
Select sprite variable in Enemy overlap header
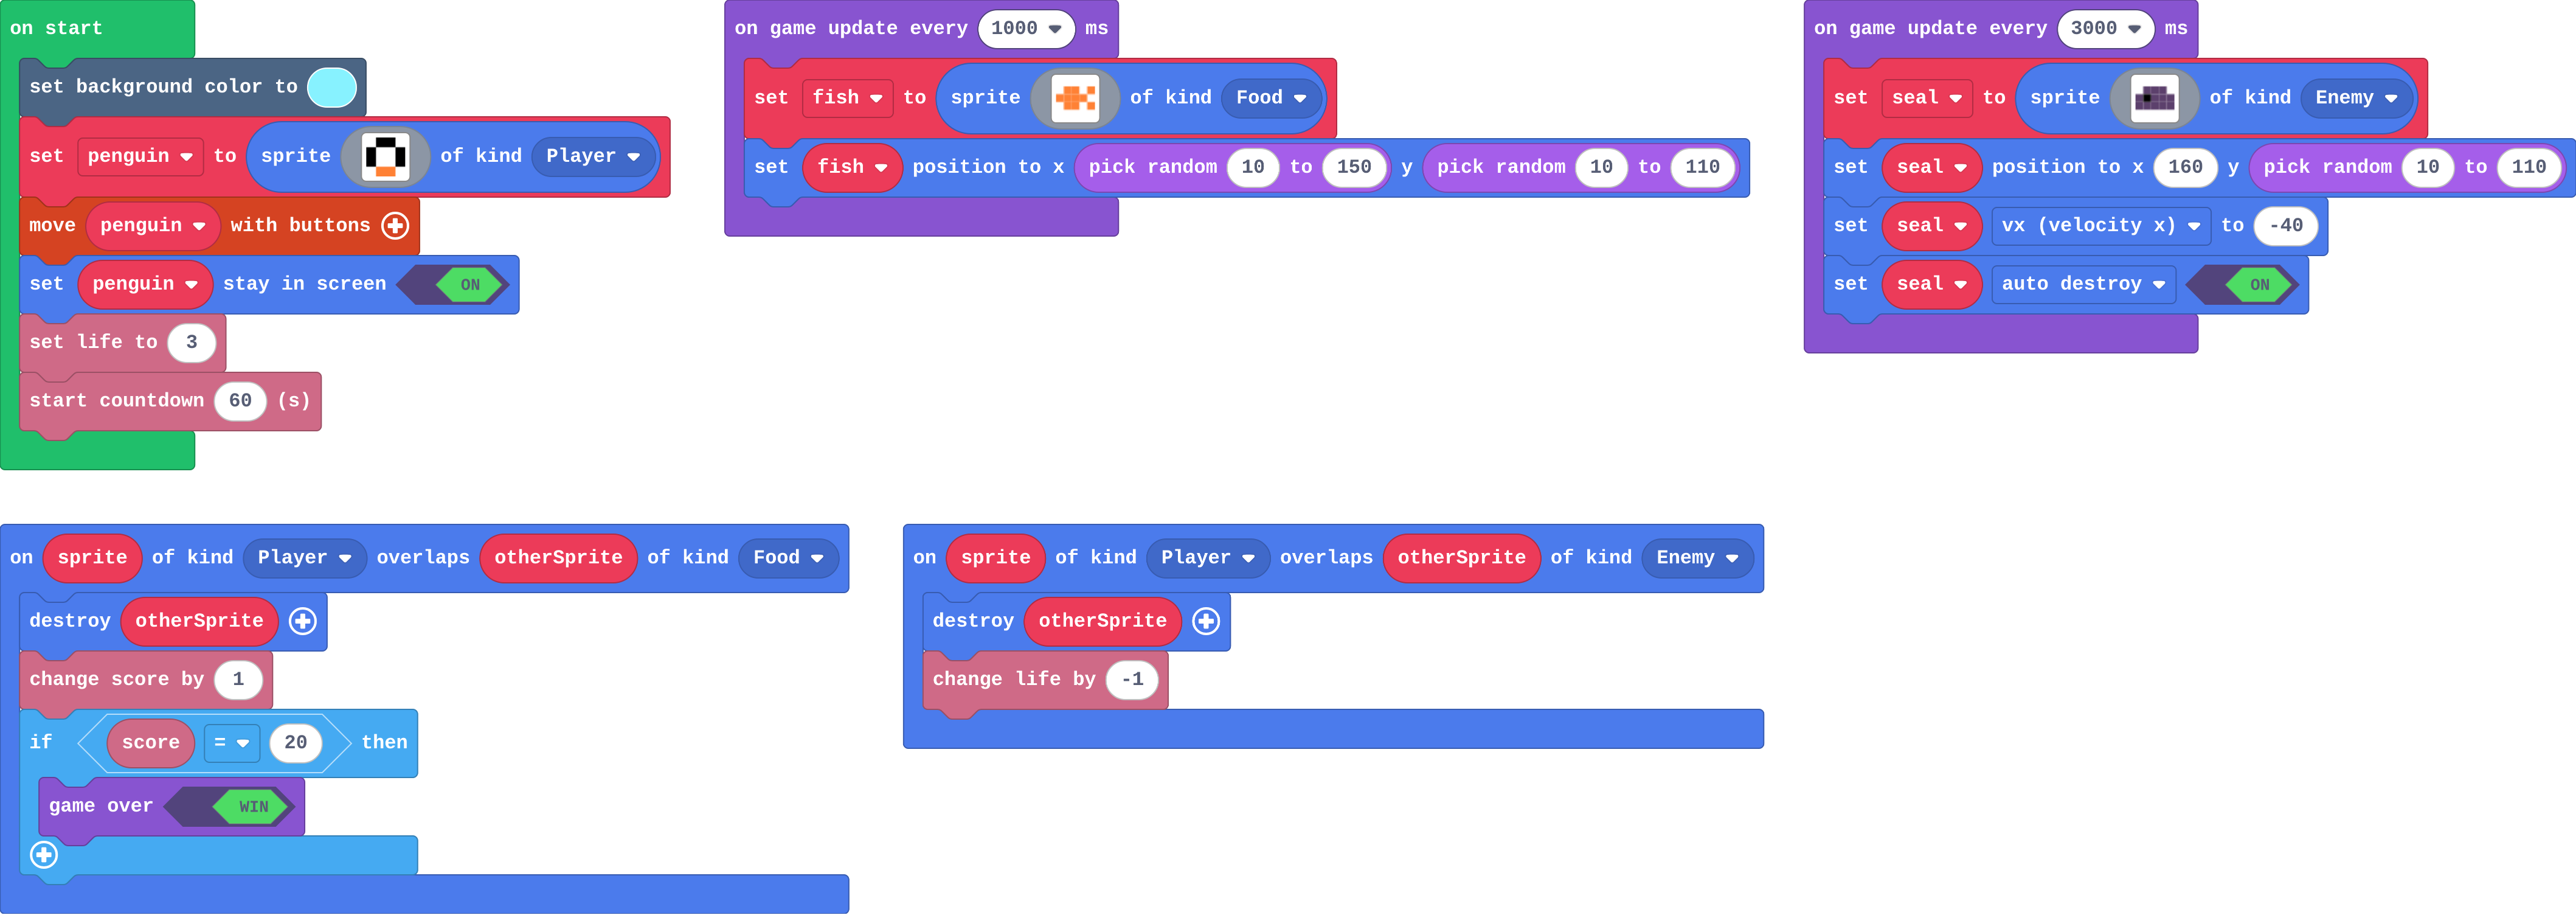995,558
